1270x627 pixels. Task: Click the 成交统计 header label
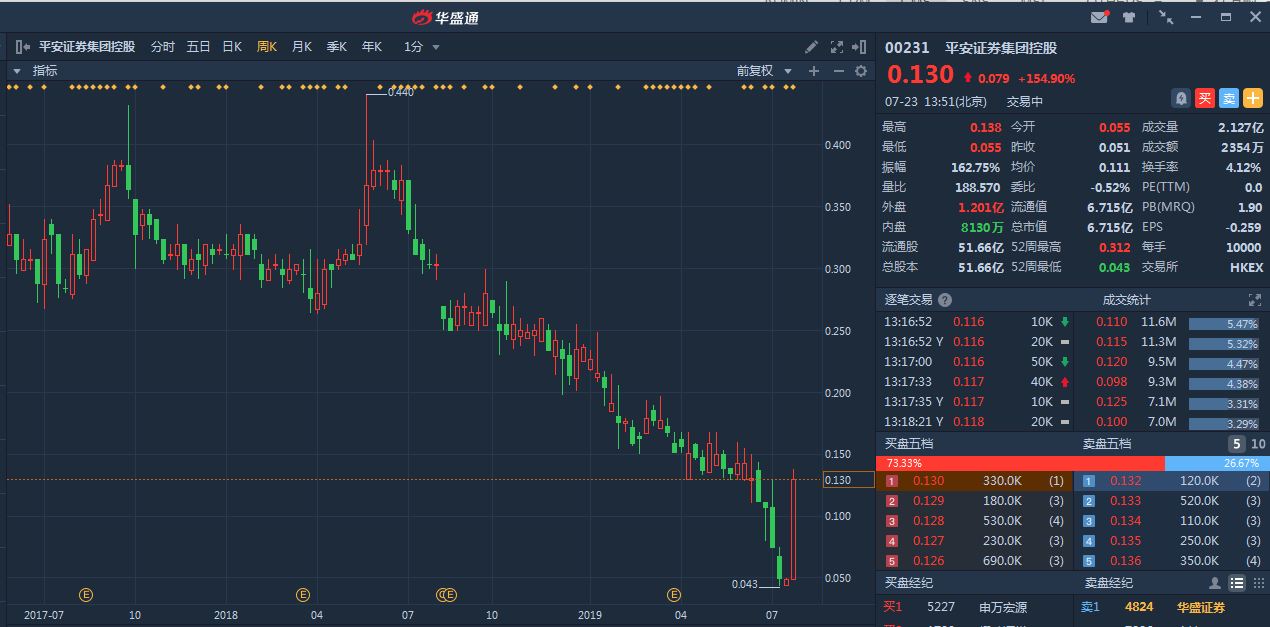pos(1126,300)
